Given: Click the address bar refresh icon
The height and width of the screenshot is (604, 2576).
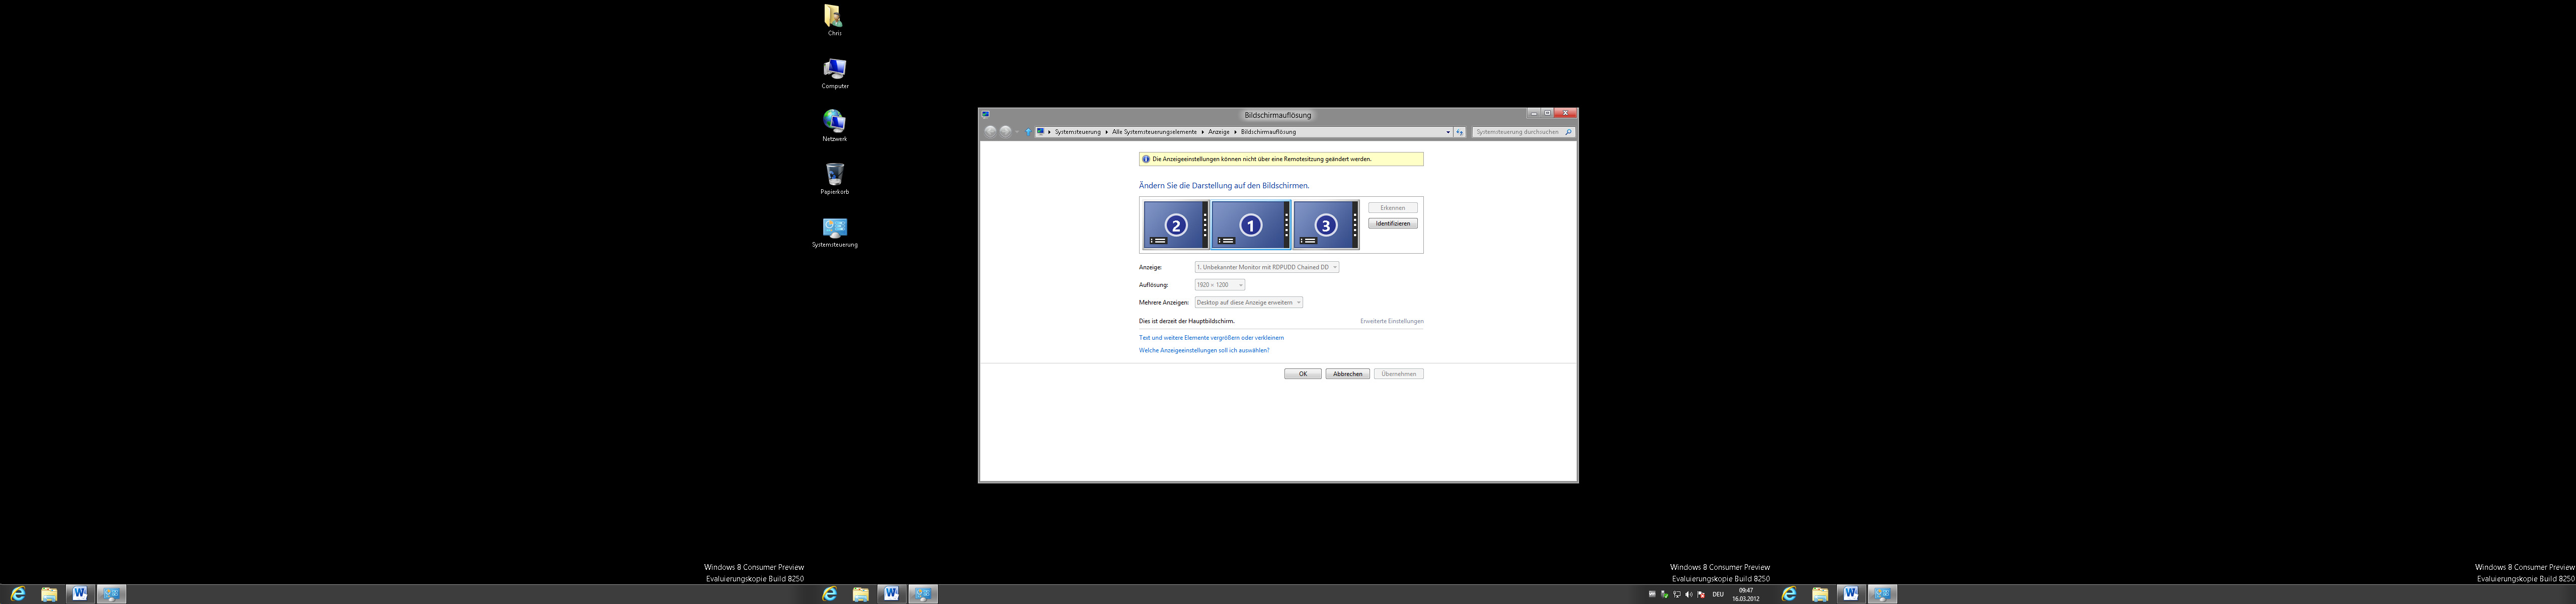Looking at the screenshot, I should pyautogui.click(x=1459, y=132).
